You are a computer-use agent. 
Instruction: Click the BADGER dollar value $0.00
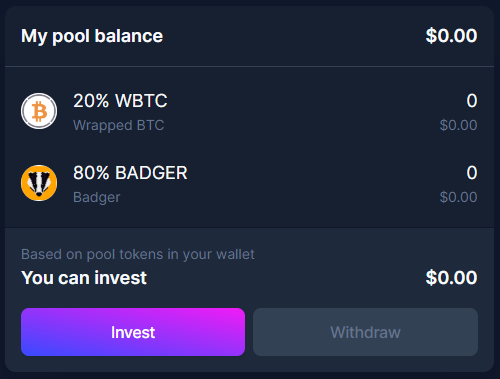pyautogui.click(x=458, y=197)
